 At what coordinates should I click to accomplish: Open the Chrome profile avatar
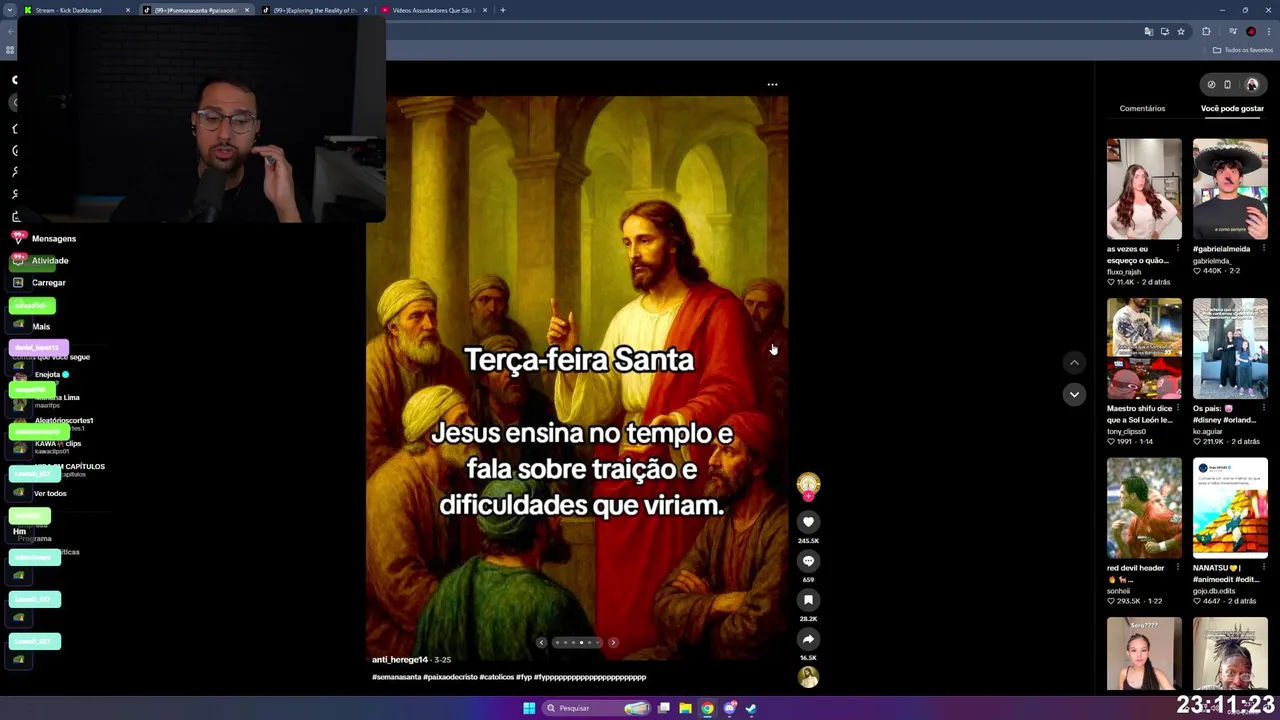coord(1251,32)
